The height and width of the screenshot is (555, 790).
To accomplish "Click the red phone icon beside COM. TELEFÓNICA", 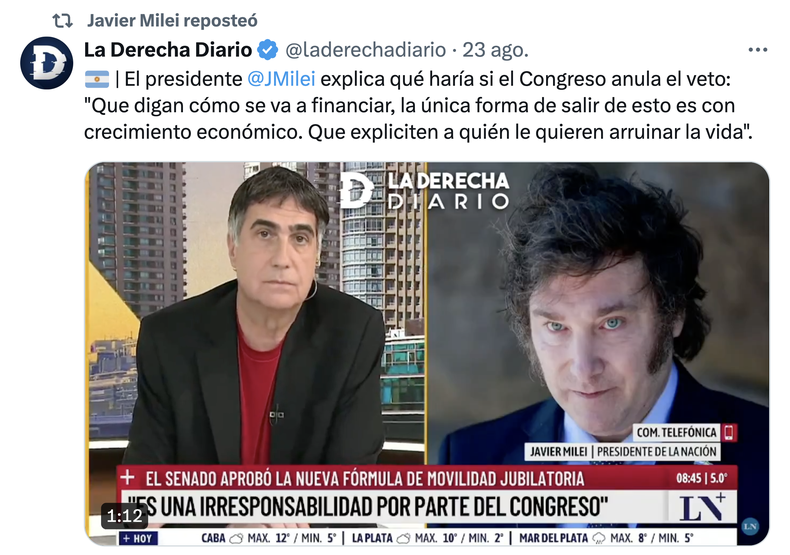I will point(729,432).
